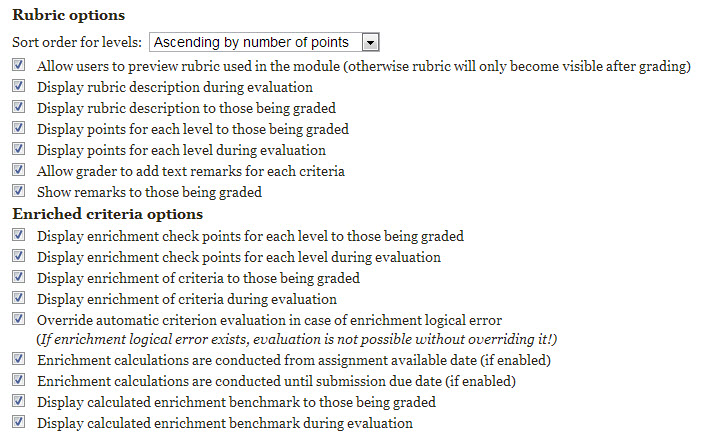Toggle Display rubric description during evaluation checkbox
This screenshot has width=717, height=441.
[19, 87]
